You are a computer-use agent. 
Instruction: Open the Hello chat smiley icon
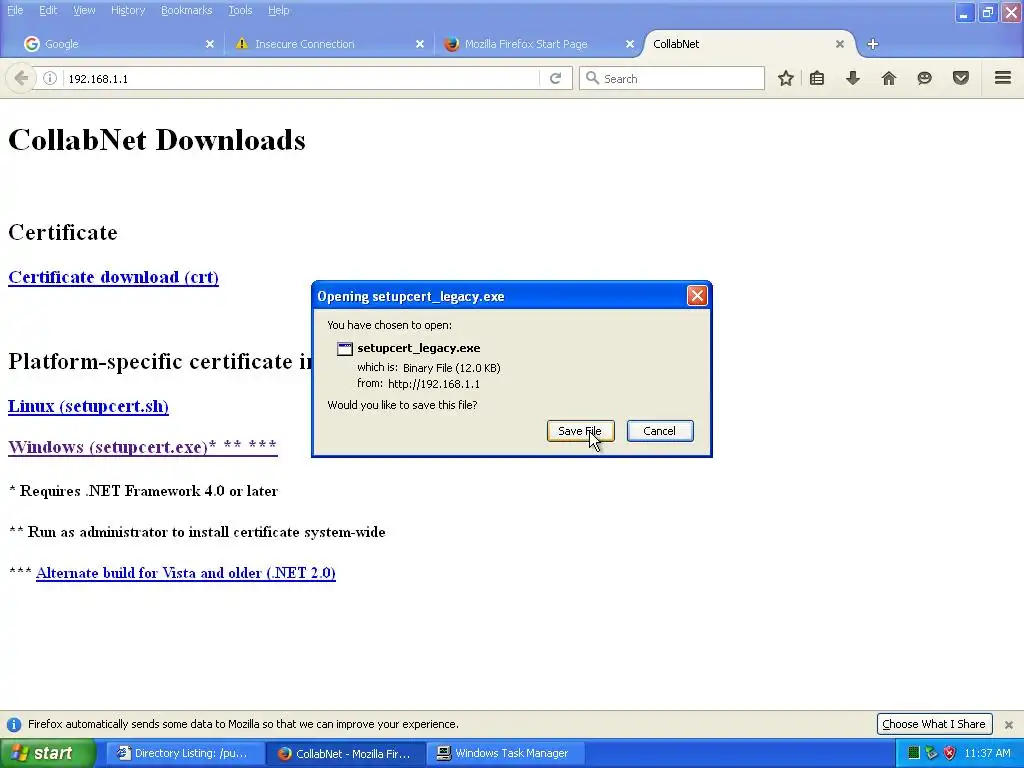[x=924, y=78]
